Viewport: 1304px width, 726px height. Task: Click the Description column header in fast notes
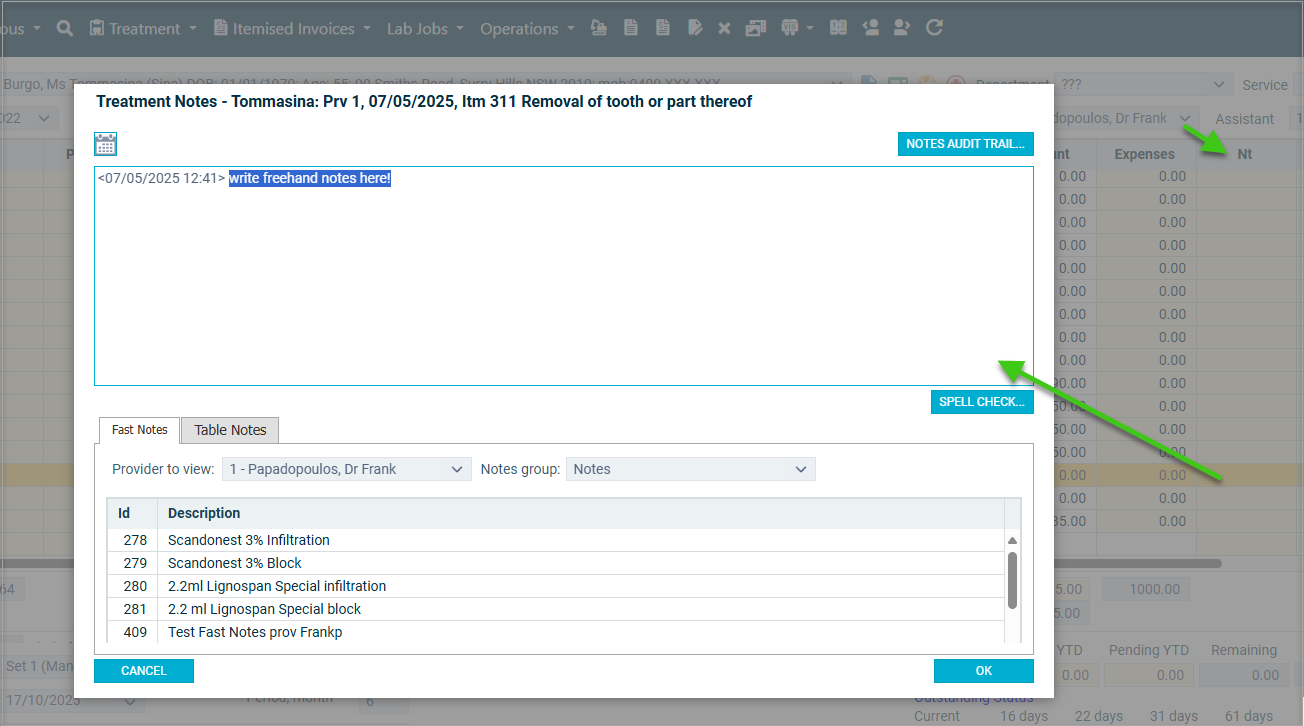[581, 513]
